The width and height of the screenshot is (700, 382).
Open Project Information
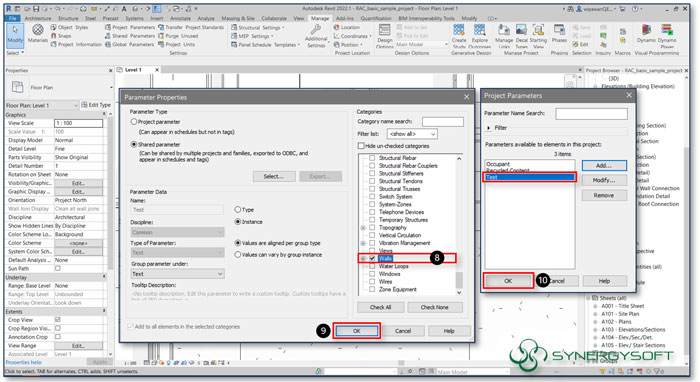76,44
